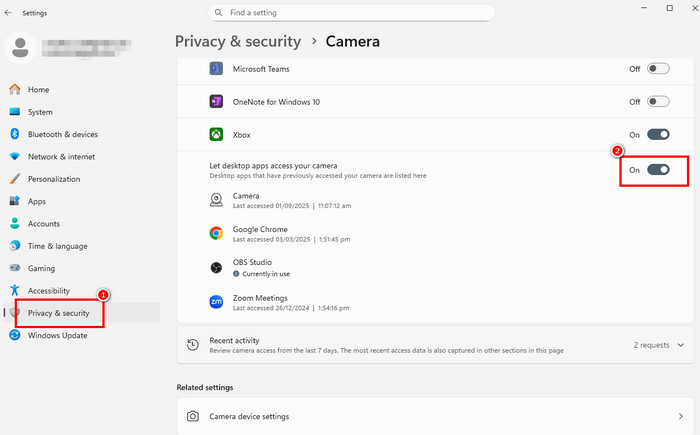Click the OBS Studio icon
Viewport: 700px width, 435px height.
click(x=216, y=267)
